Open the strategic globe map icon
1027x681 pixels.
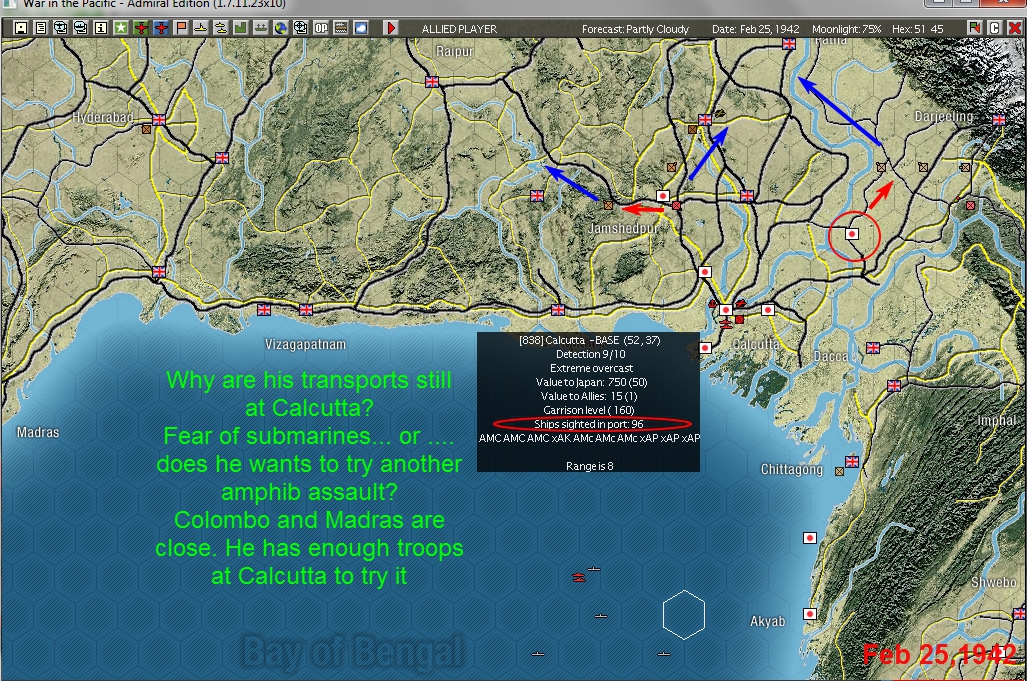283,29
